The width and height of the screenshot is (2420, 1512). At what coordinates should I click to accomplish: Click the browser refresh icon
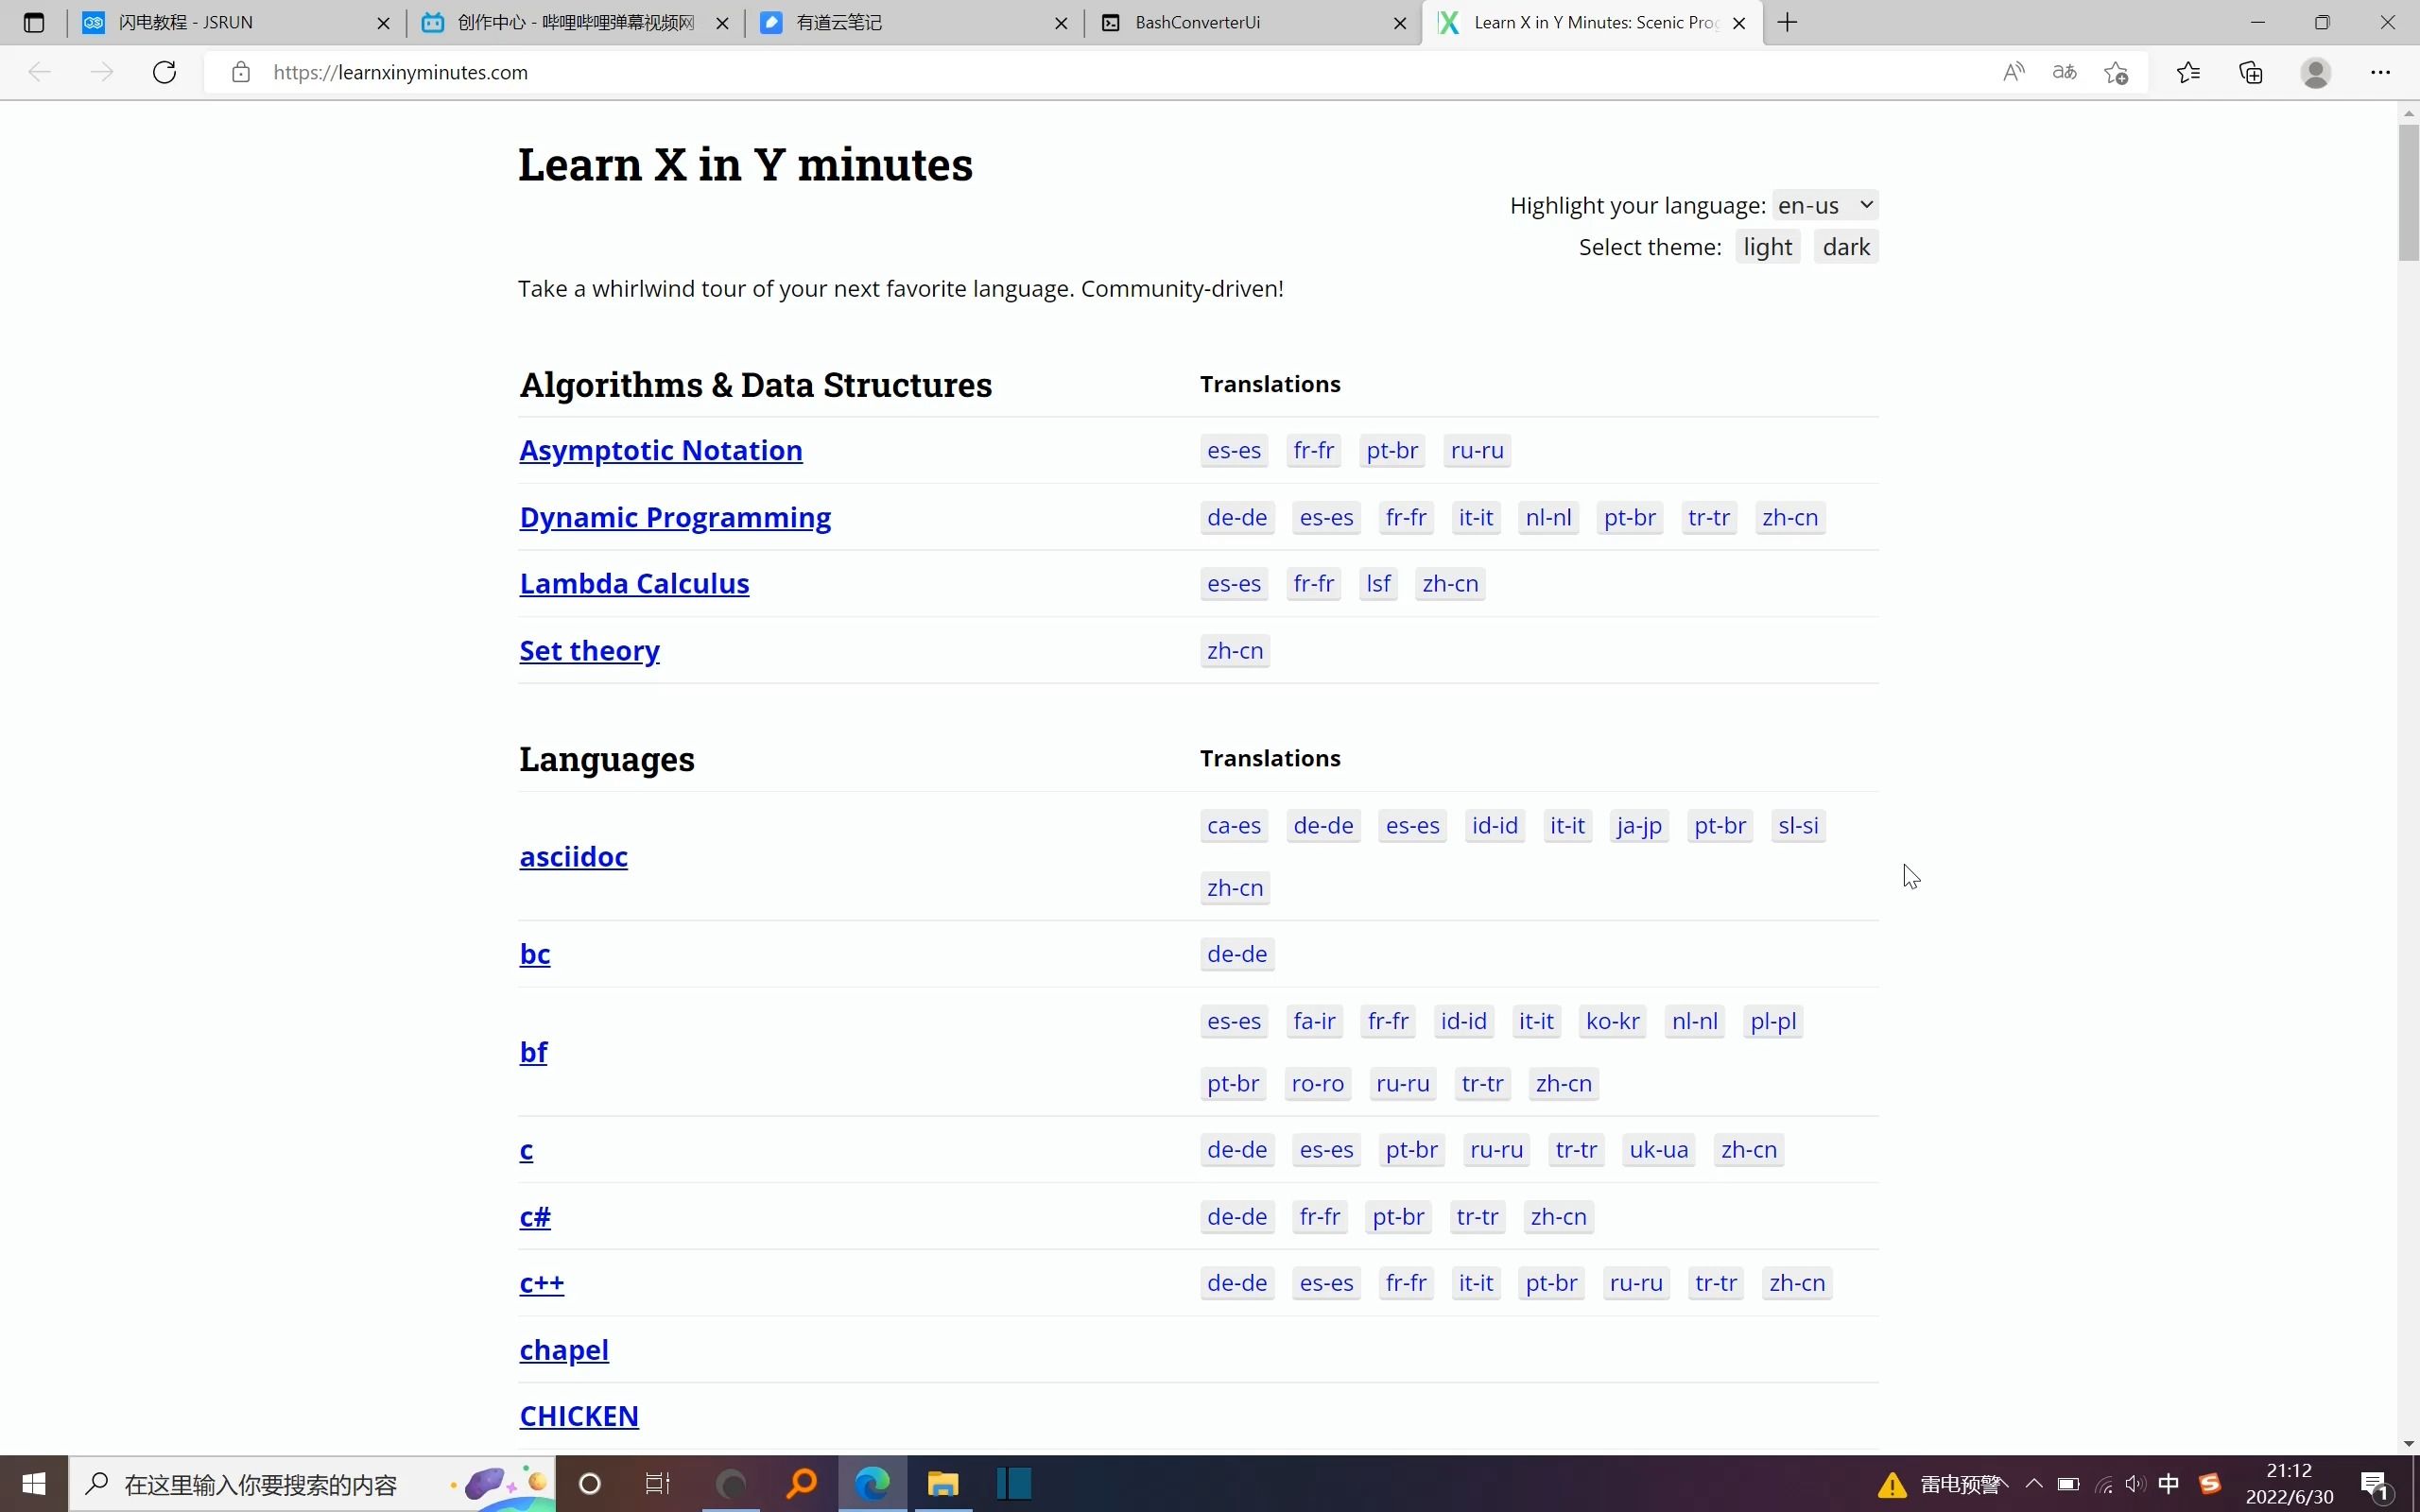point(165,72)
